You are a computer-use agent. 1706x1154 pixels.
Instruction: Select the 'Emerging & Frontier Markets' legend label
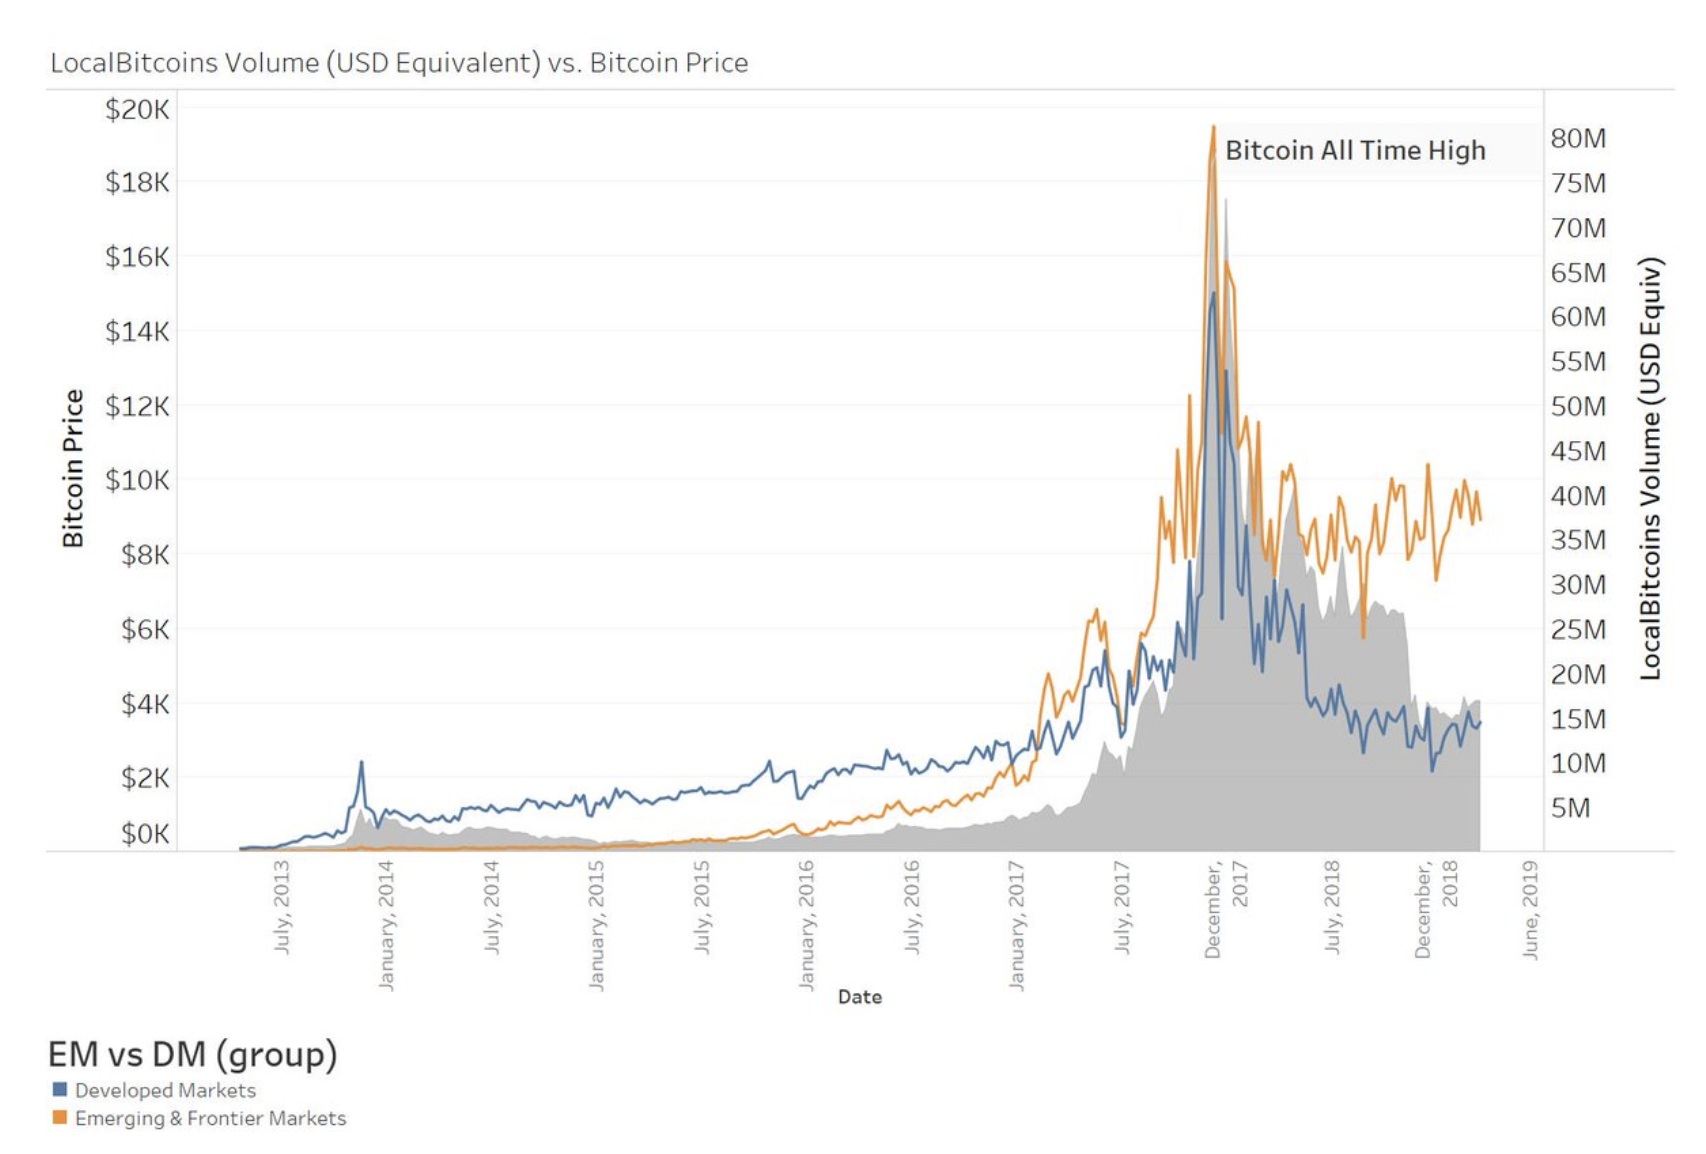pos(210,1118)
